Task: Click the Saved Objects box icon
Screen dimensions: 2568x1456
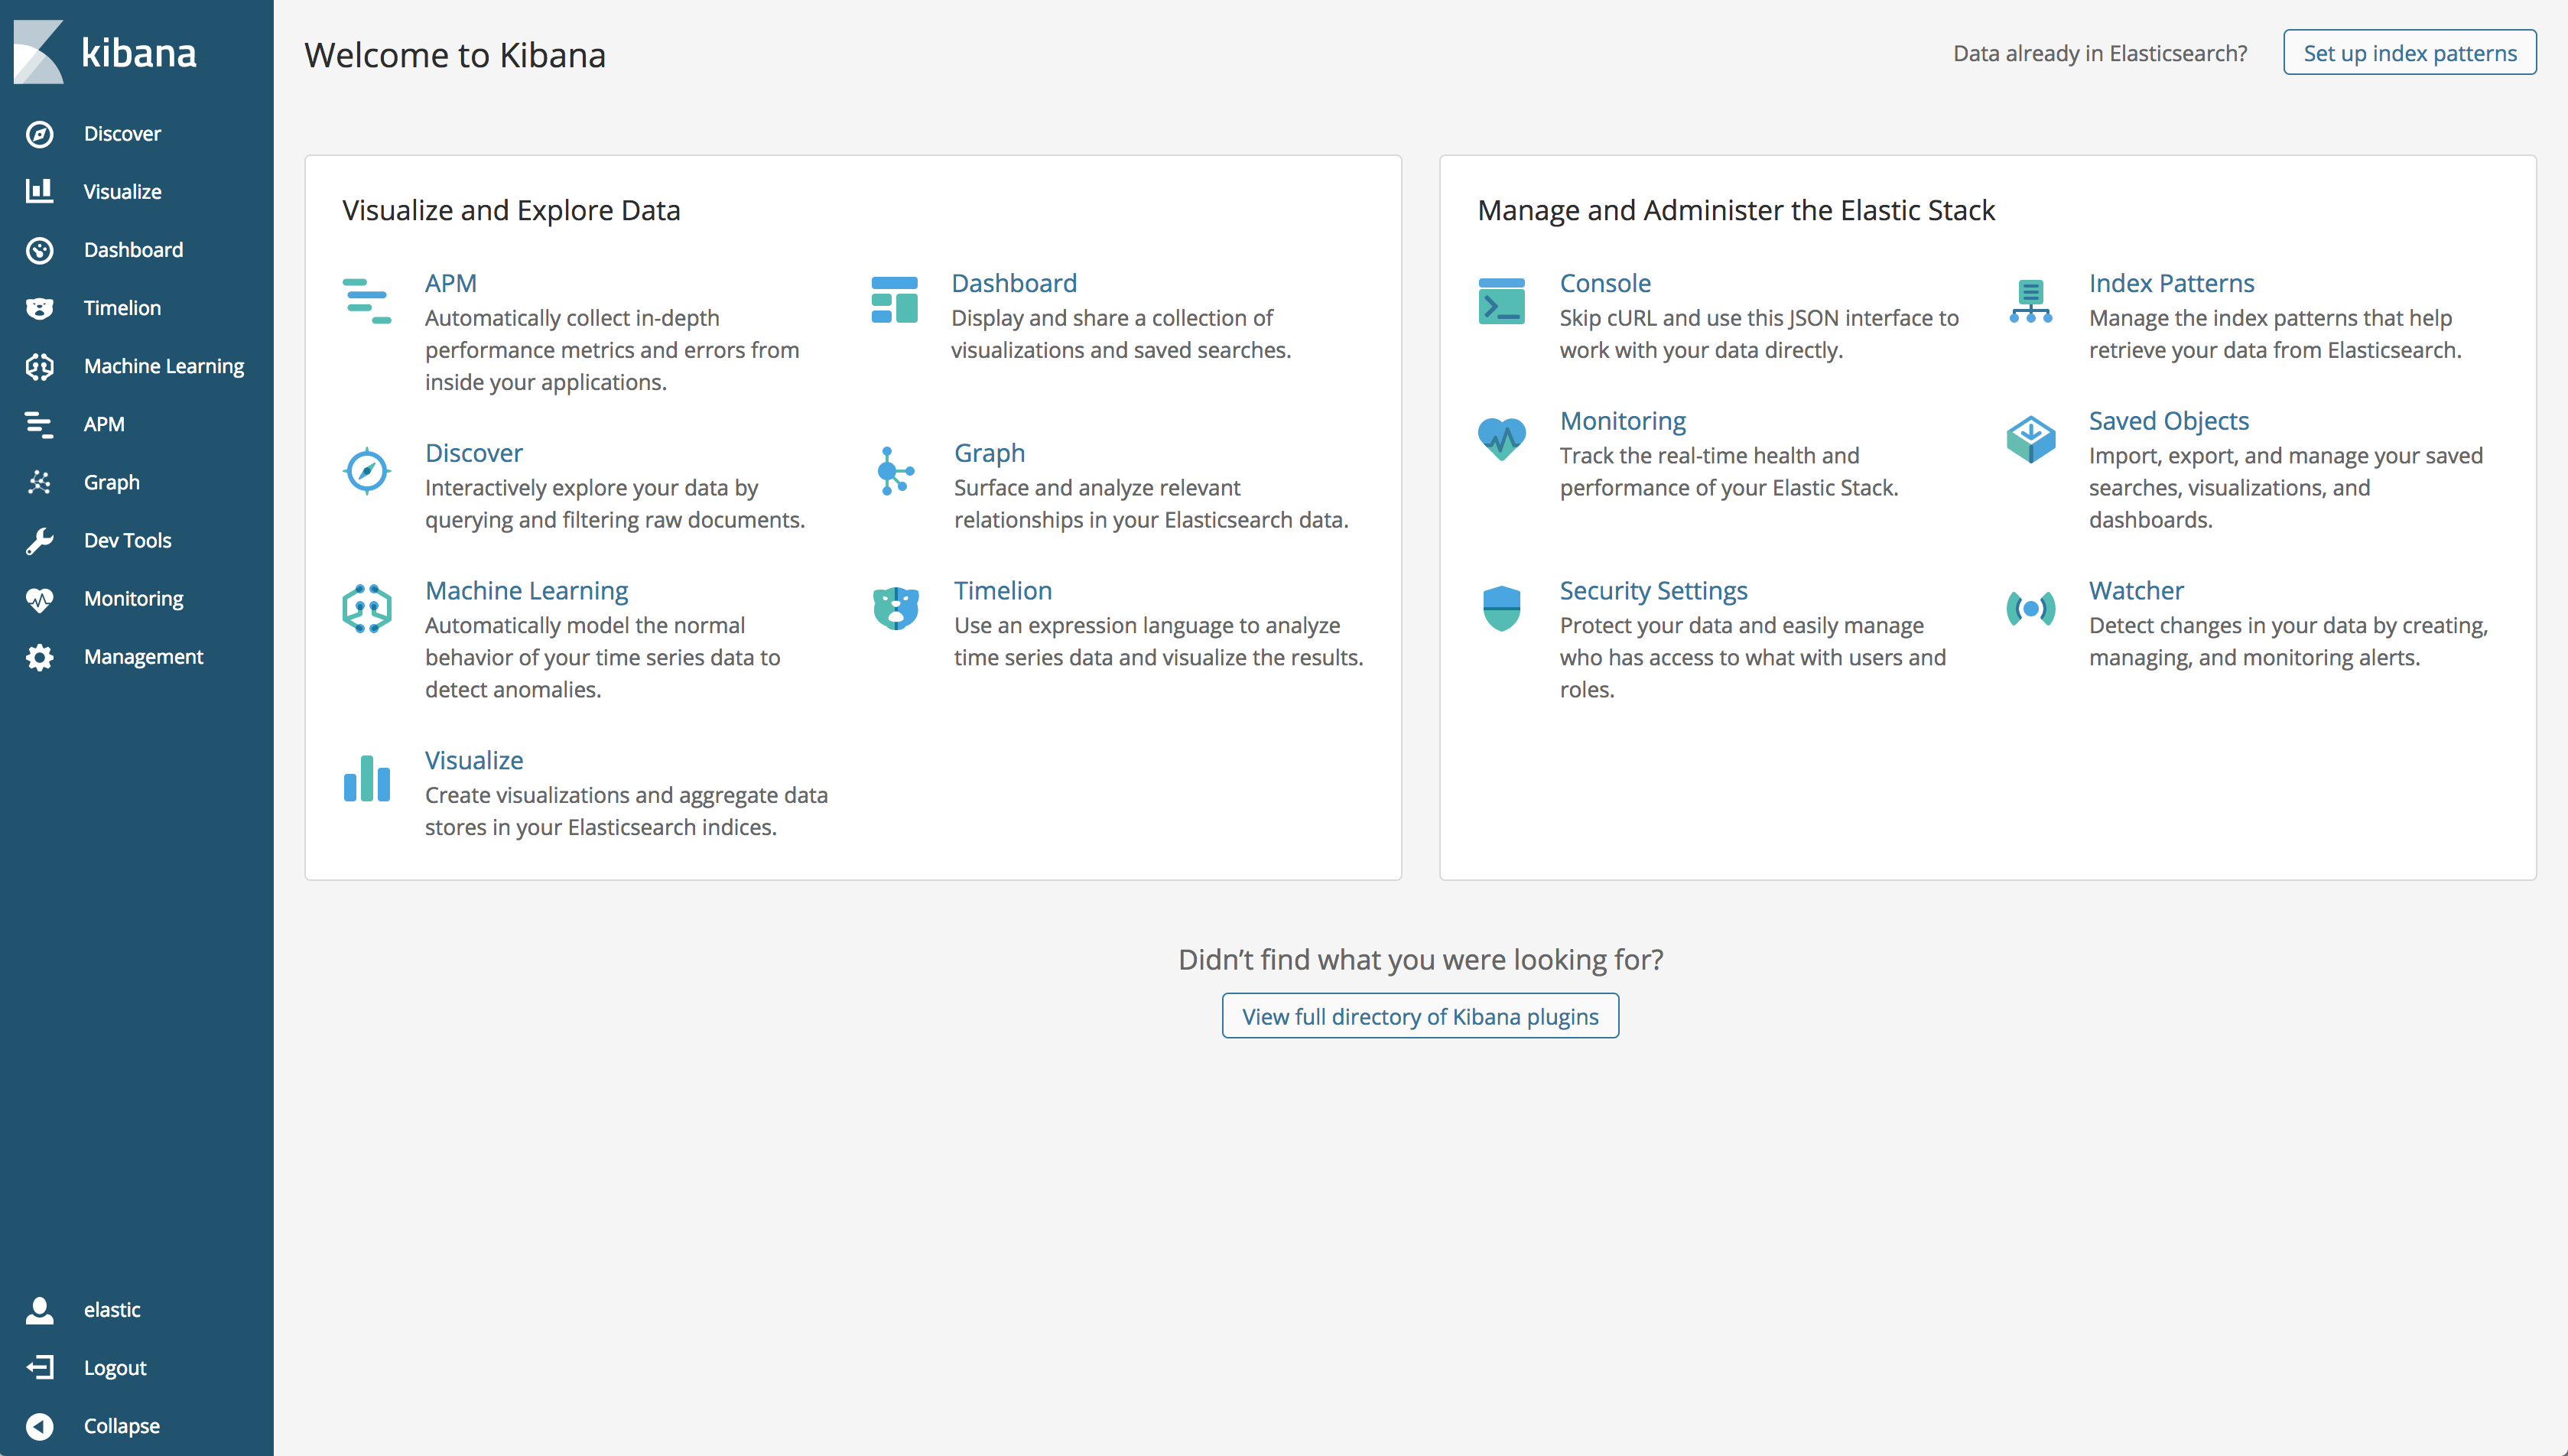Action: click(2031, 439)
